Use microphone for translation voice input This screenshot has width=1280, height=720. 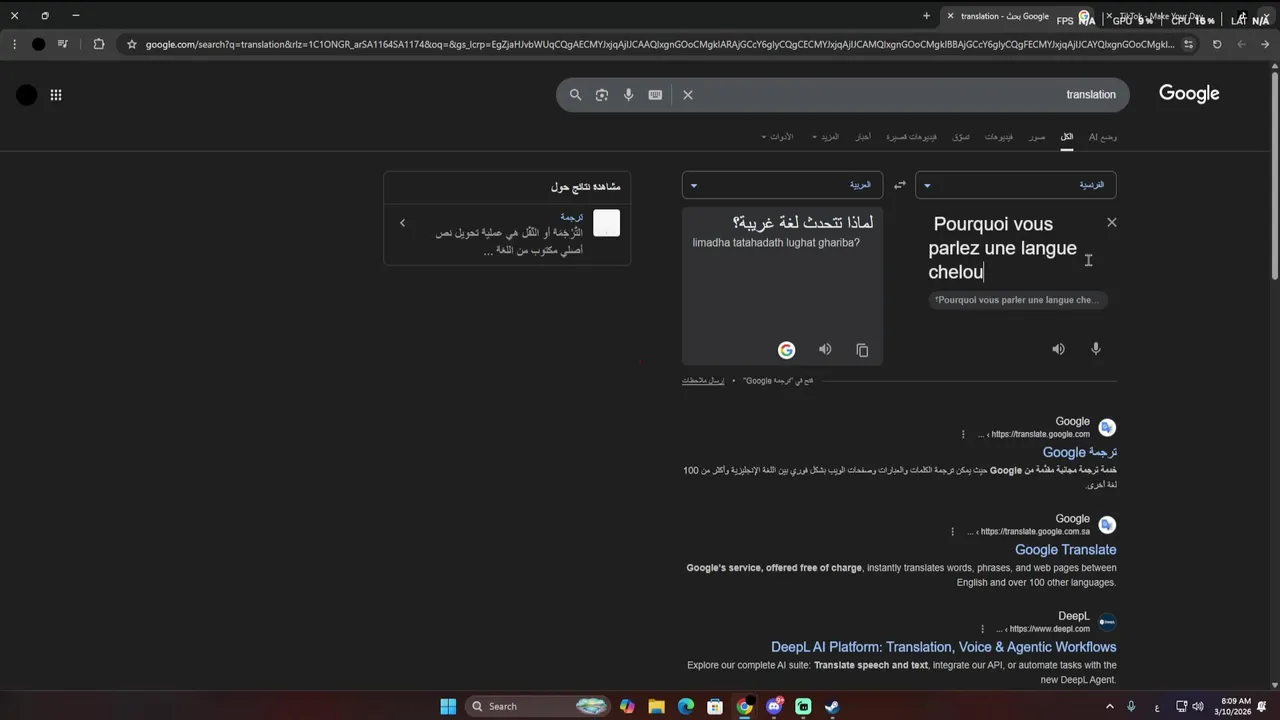1096,349
